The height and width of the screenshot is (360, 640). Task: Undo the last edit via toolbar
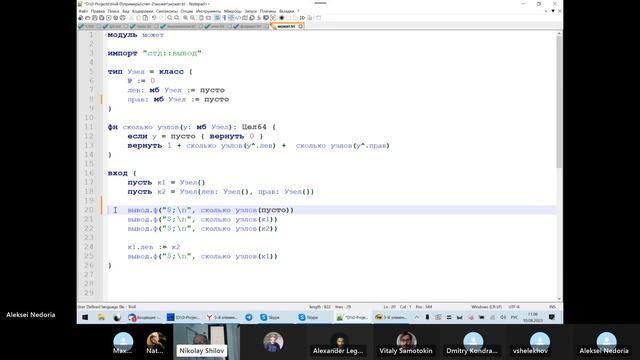pos(154,18)
